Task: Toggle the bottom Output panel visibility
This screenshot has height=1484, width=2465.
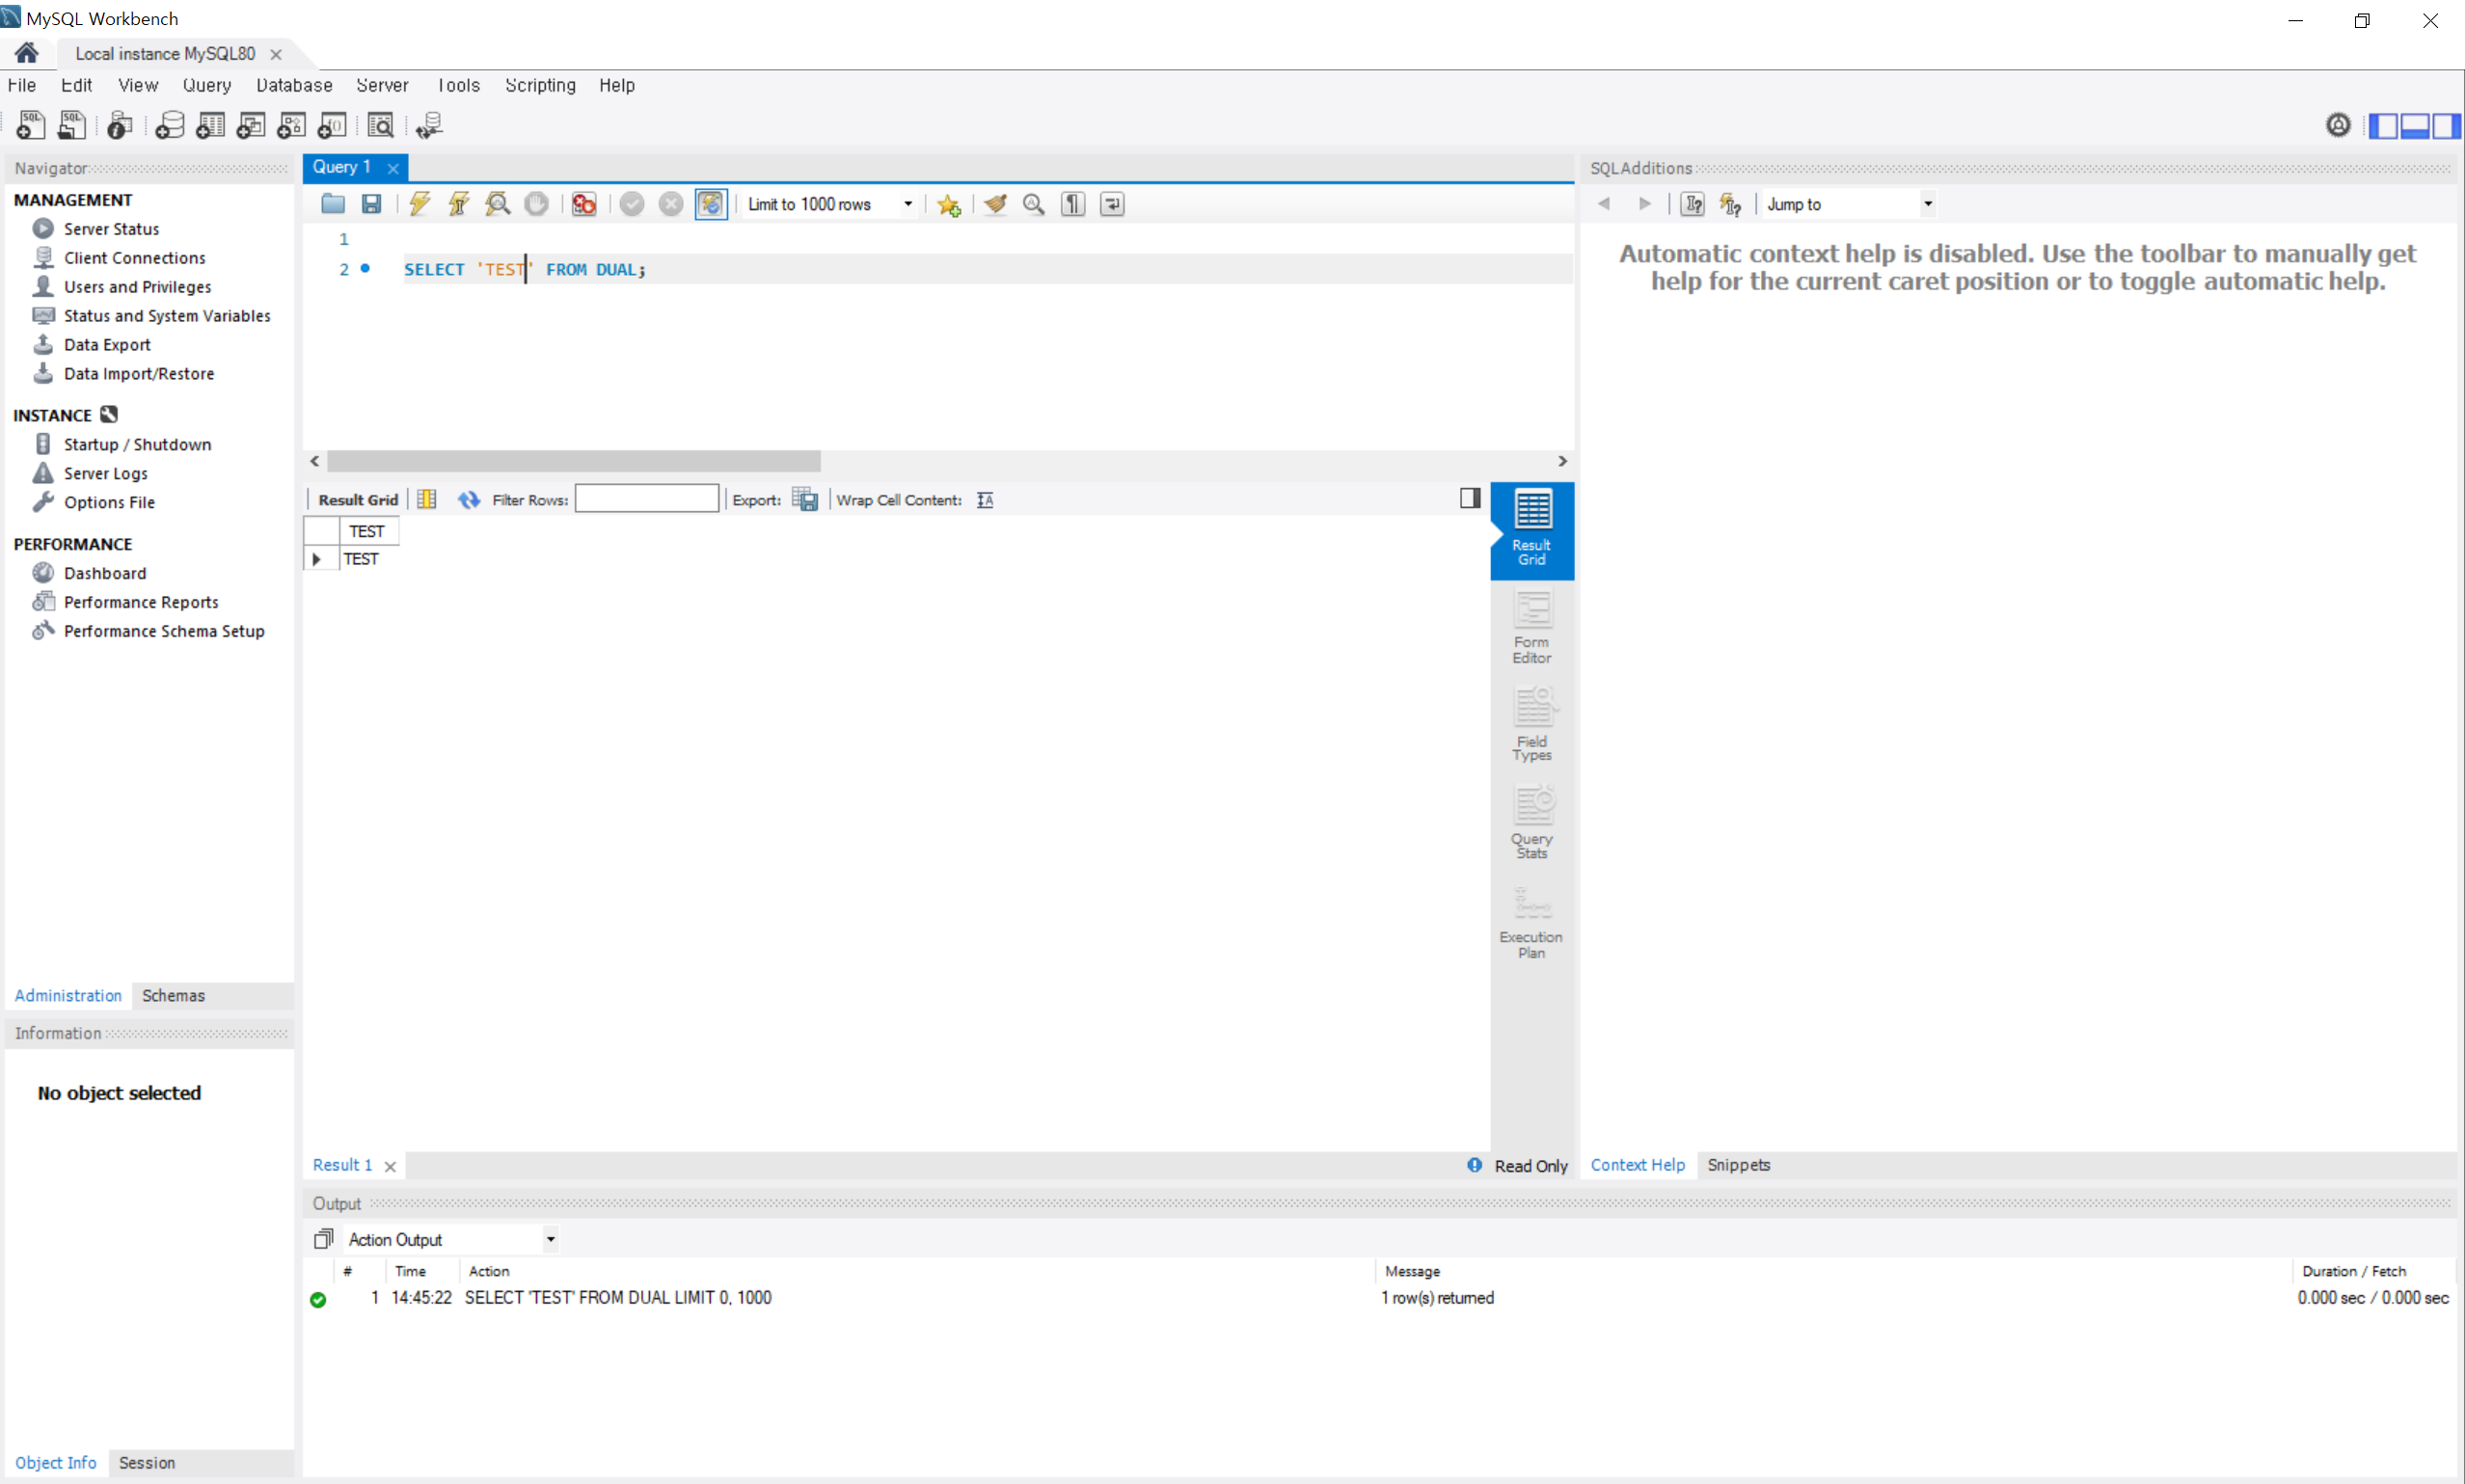Action: click(x=2415, y=126)
